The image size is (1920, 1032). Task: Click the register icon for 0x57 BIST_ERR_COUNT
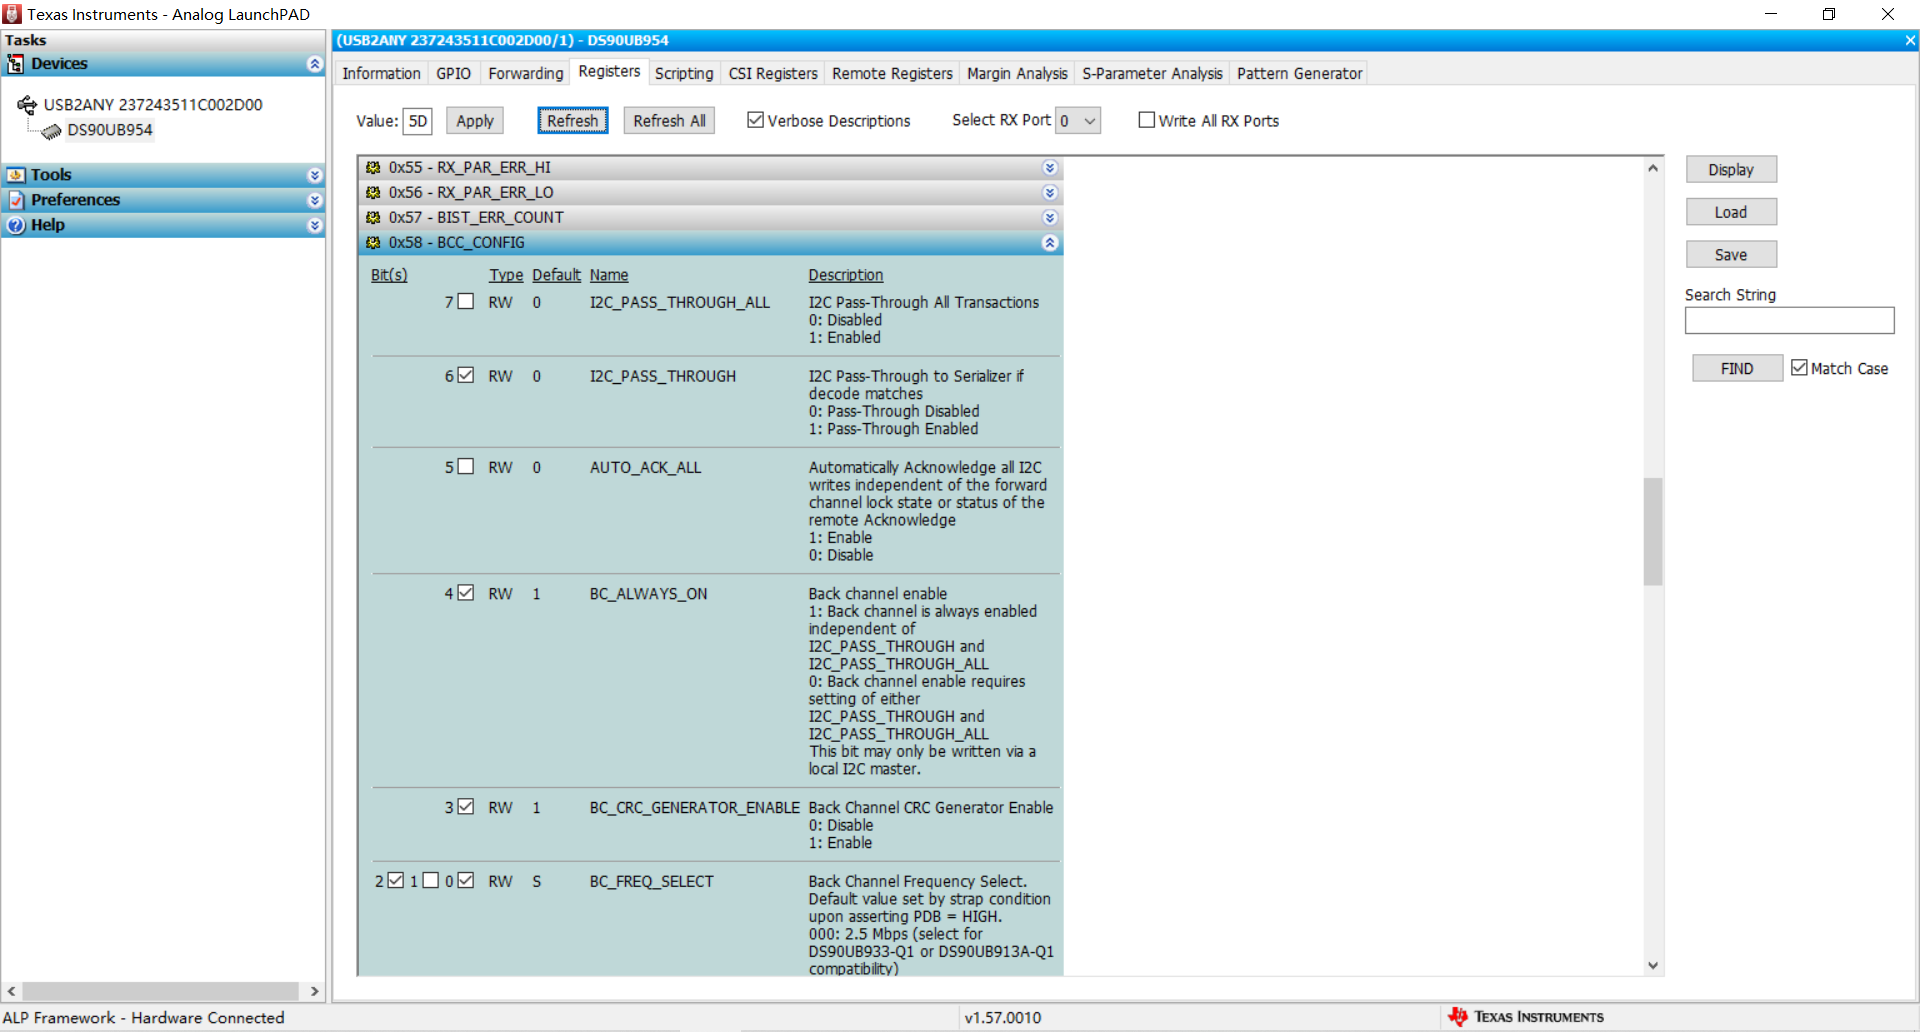(373, 218)
